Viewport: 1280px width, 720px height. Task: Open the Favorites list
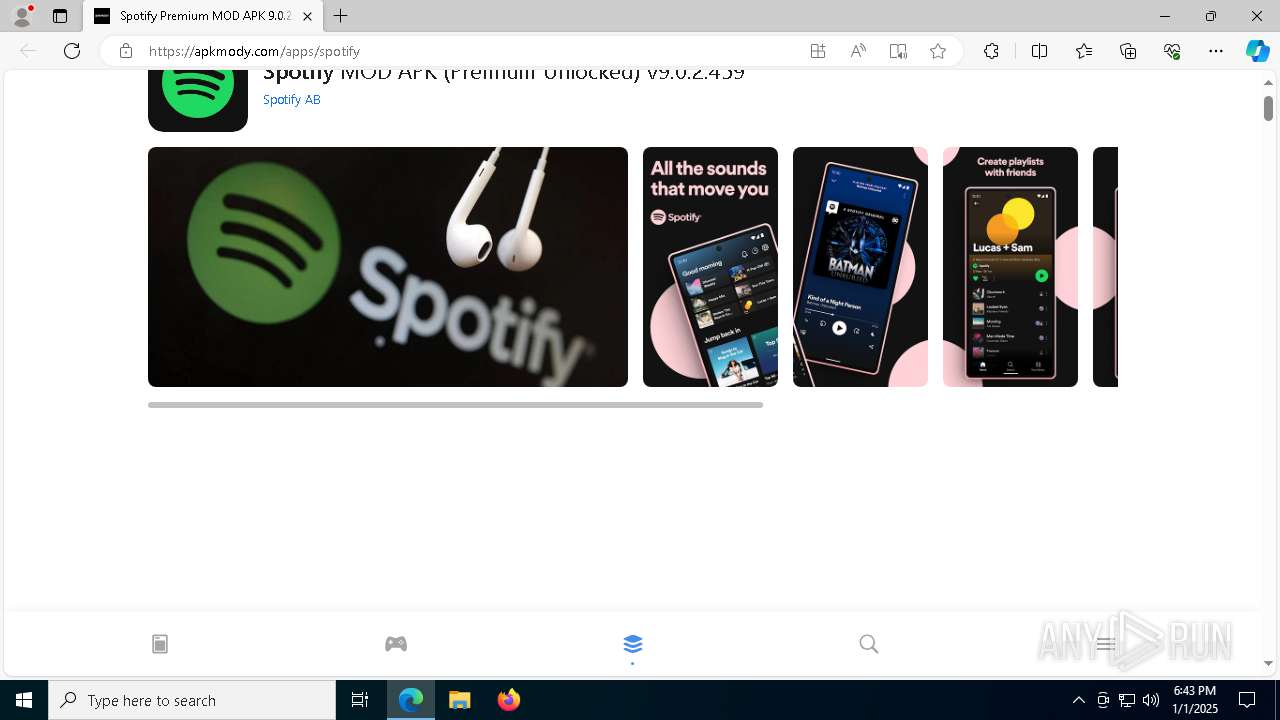1084,51
